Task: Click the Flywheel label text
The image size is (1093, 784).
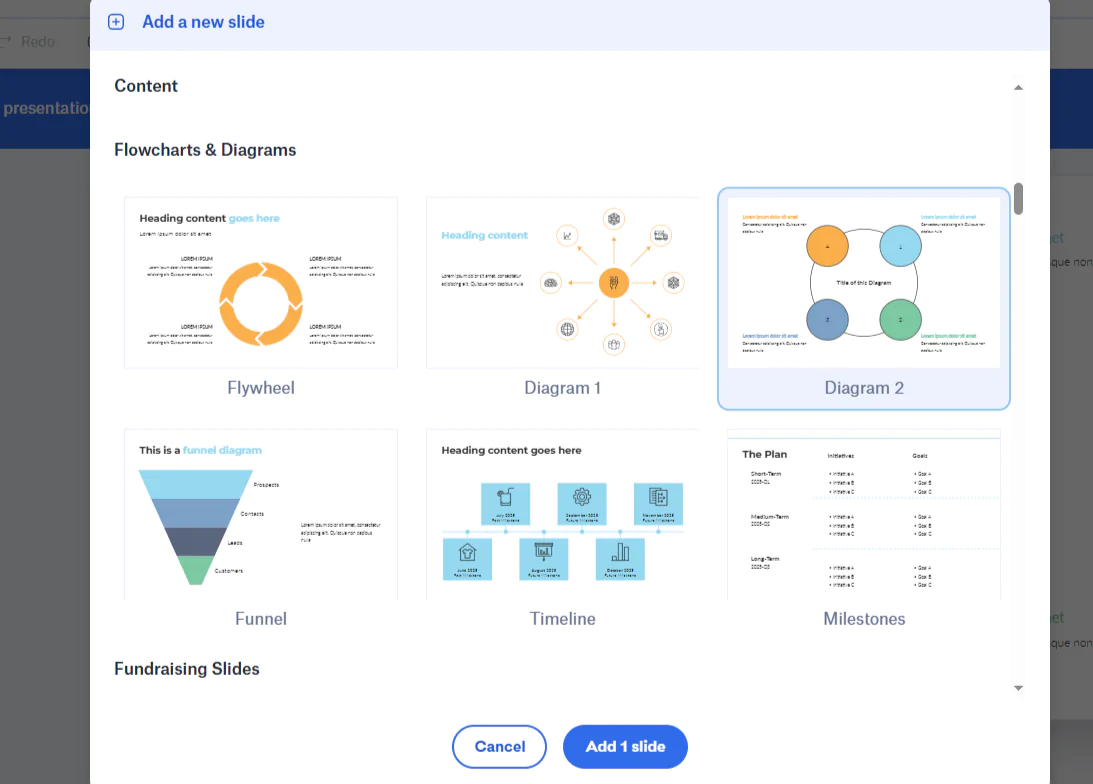Action: tap(261, 387)
